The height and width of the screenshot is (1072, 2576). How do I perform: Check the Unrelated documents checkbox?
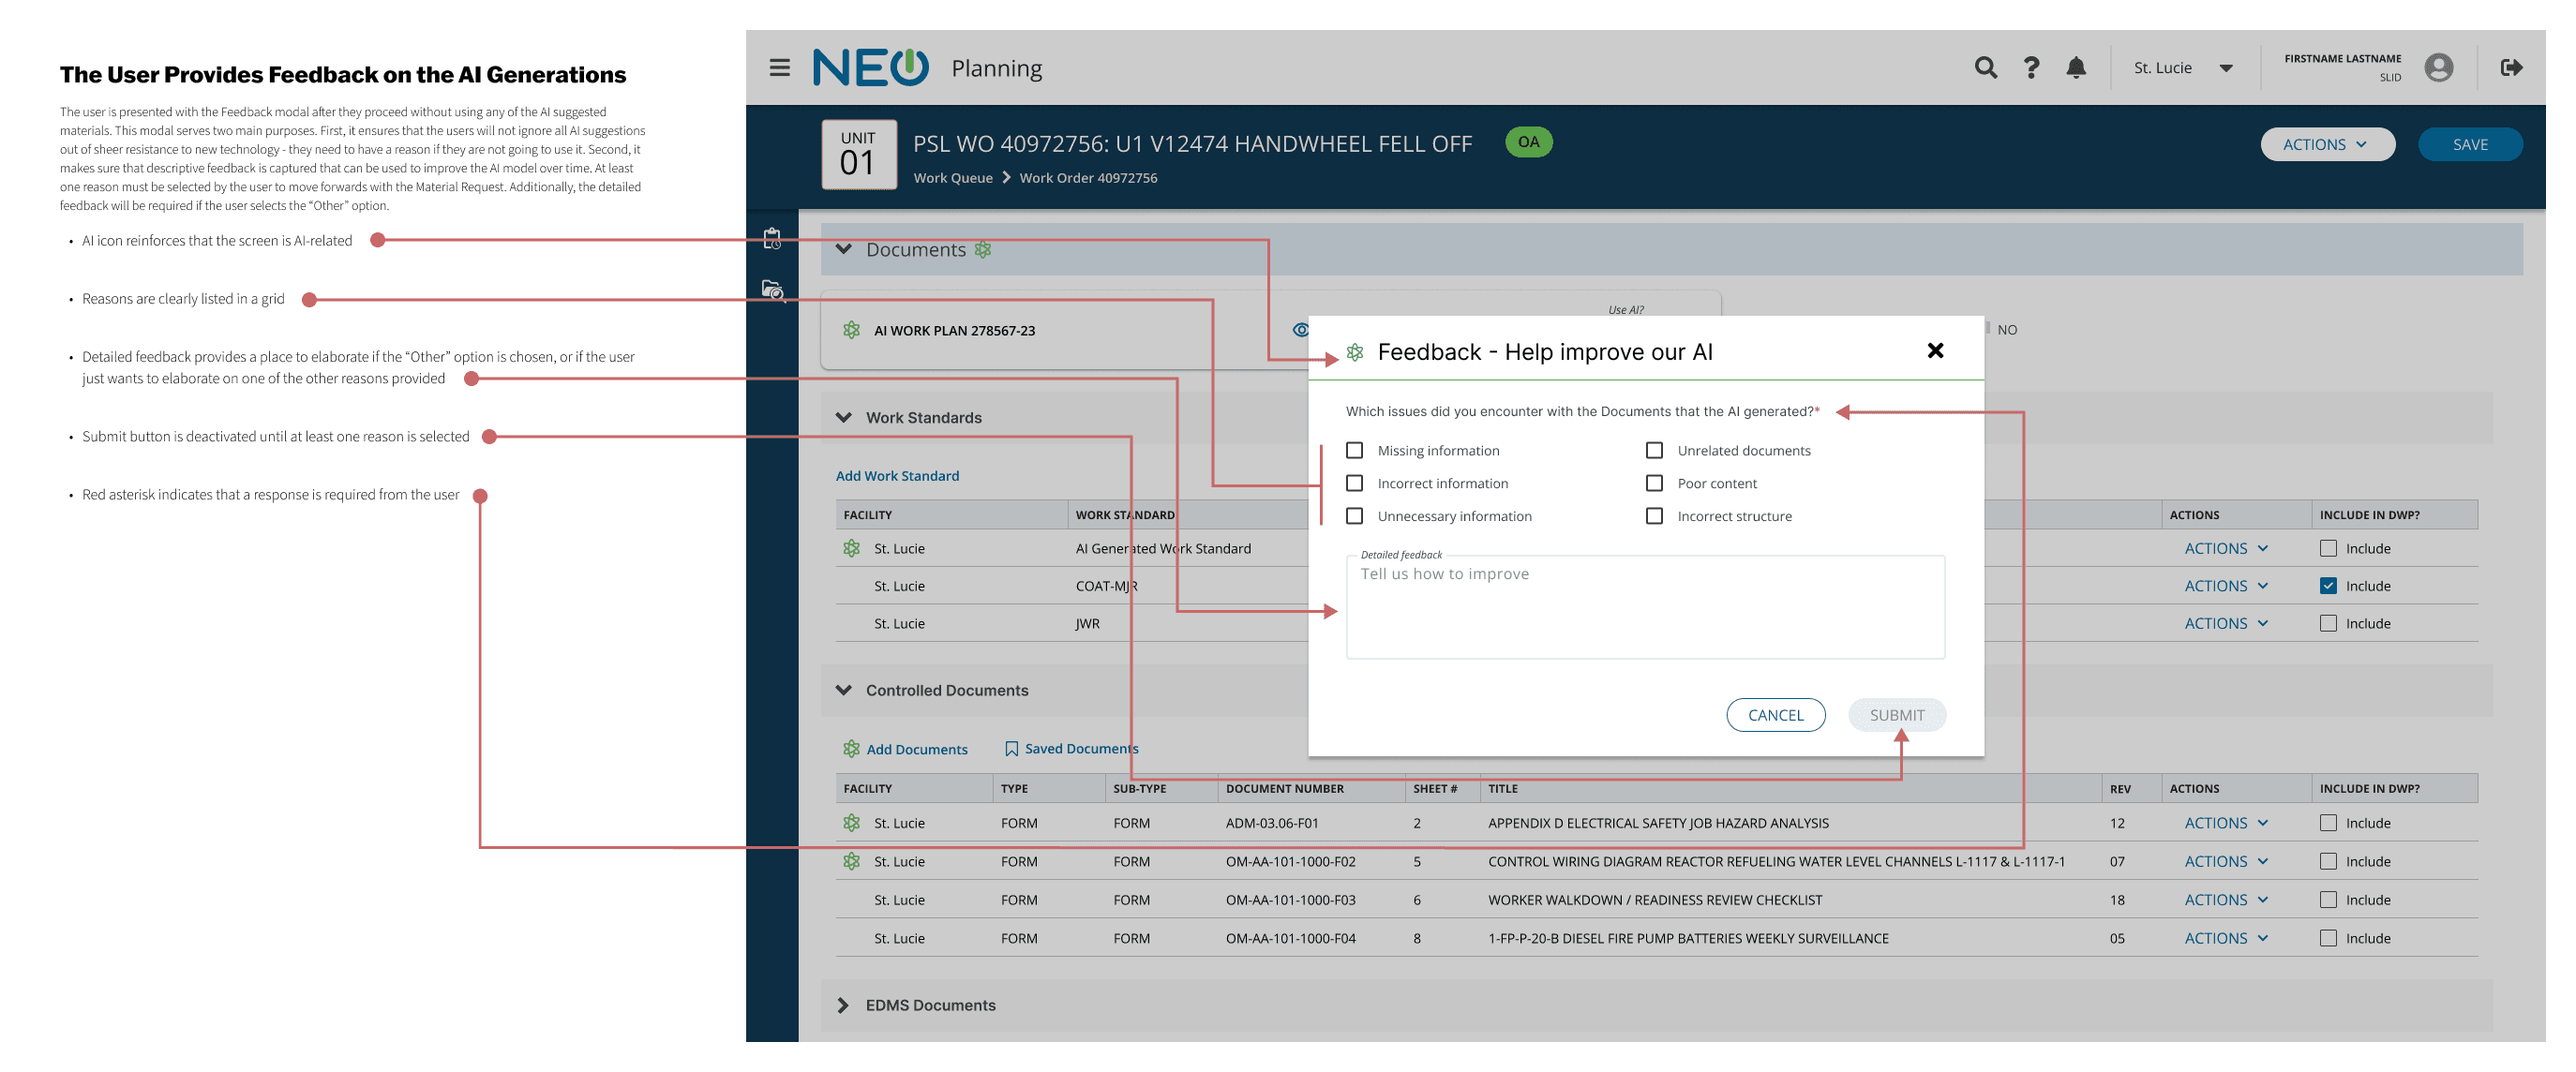tap(1654, 450)
